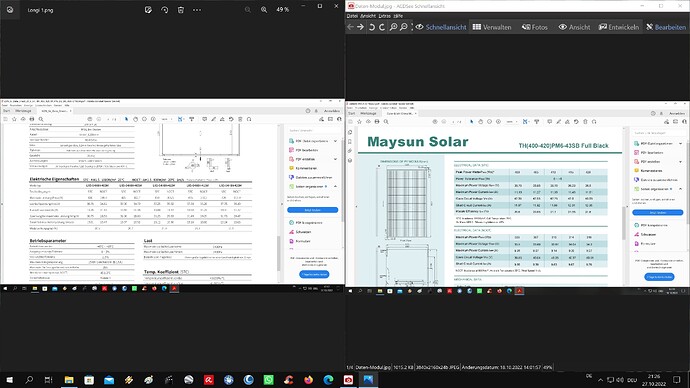690x388 pixels.
Task: Open the Windows Start menu
Action: pos(9,379)
